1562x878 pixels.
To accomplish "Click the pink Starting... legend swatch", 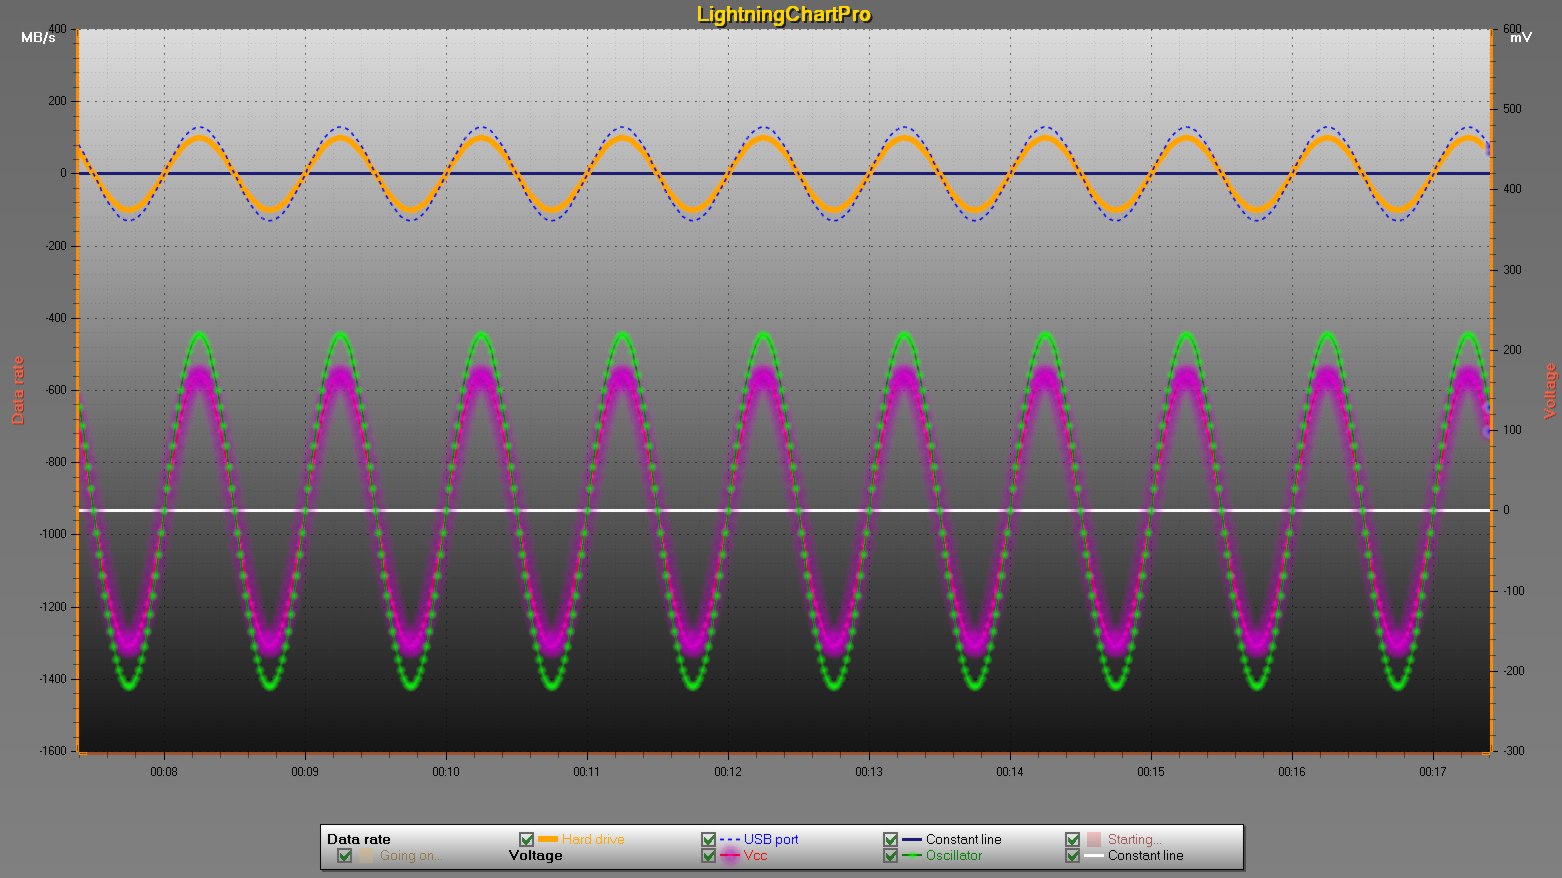I will (x=1094, y=839).
